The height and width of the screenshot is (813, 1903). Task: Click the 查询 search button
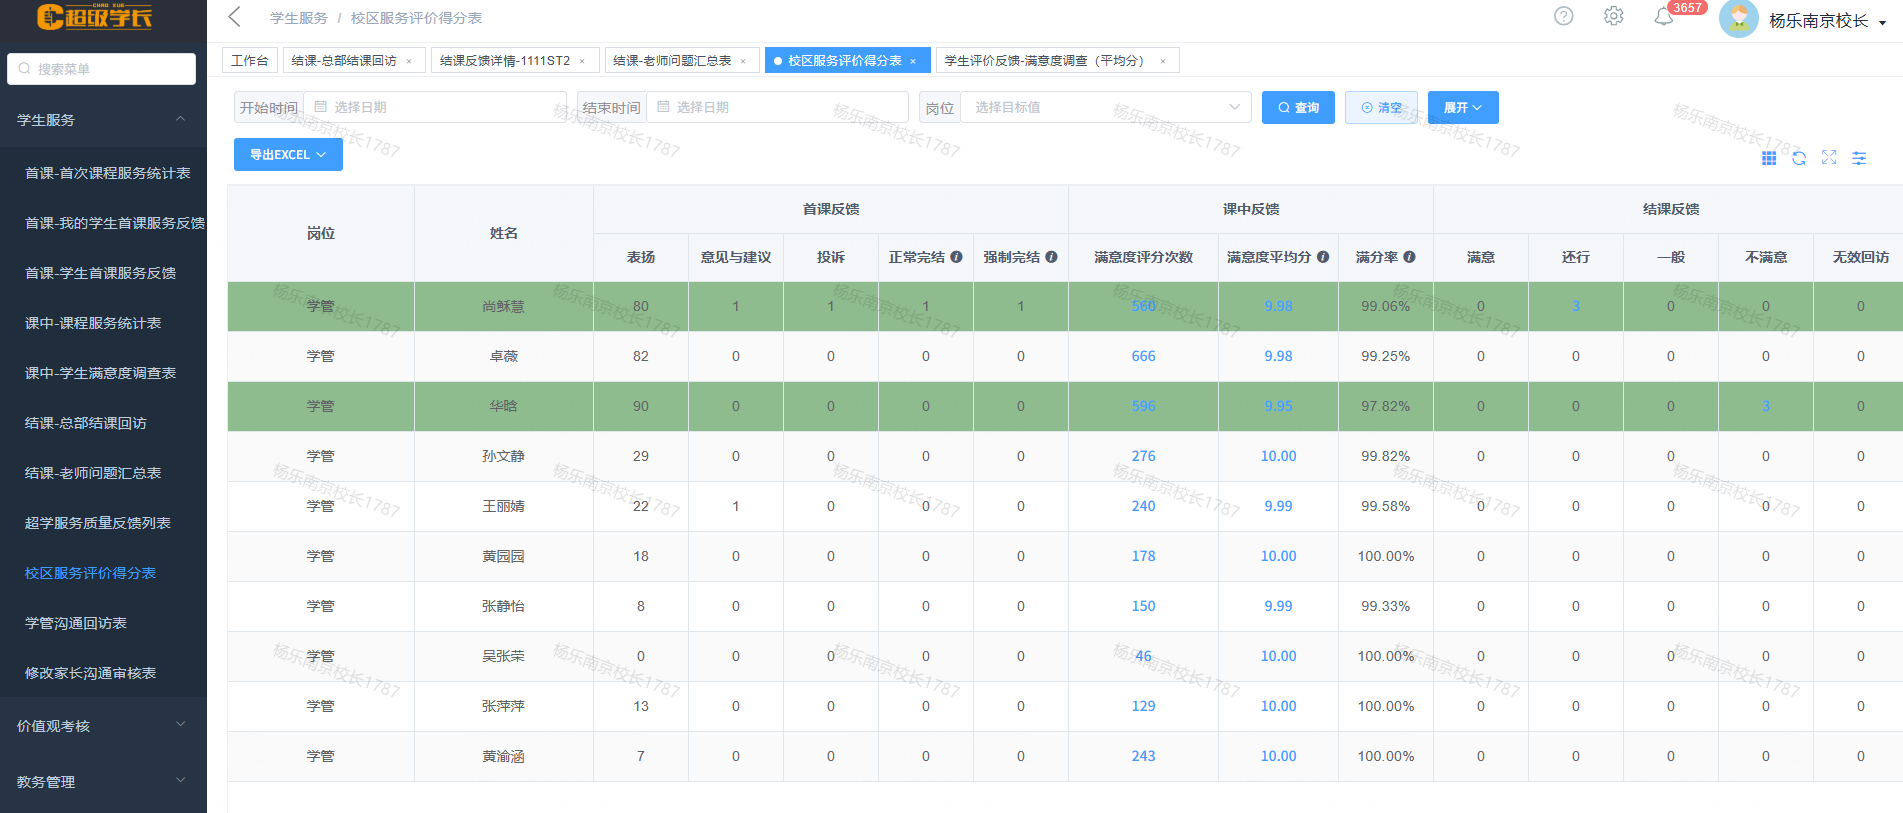(x=1298, y=107)
